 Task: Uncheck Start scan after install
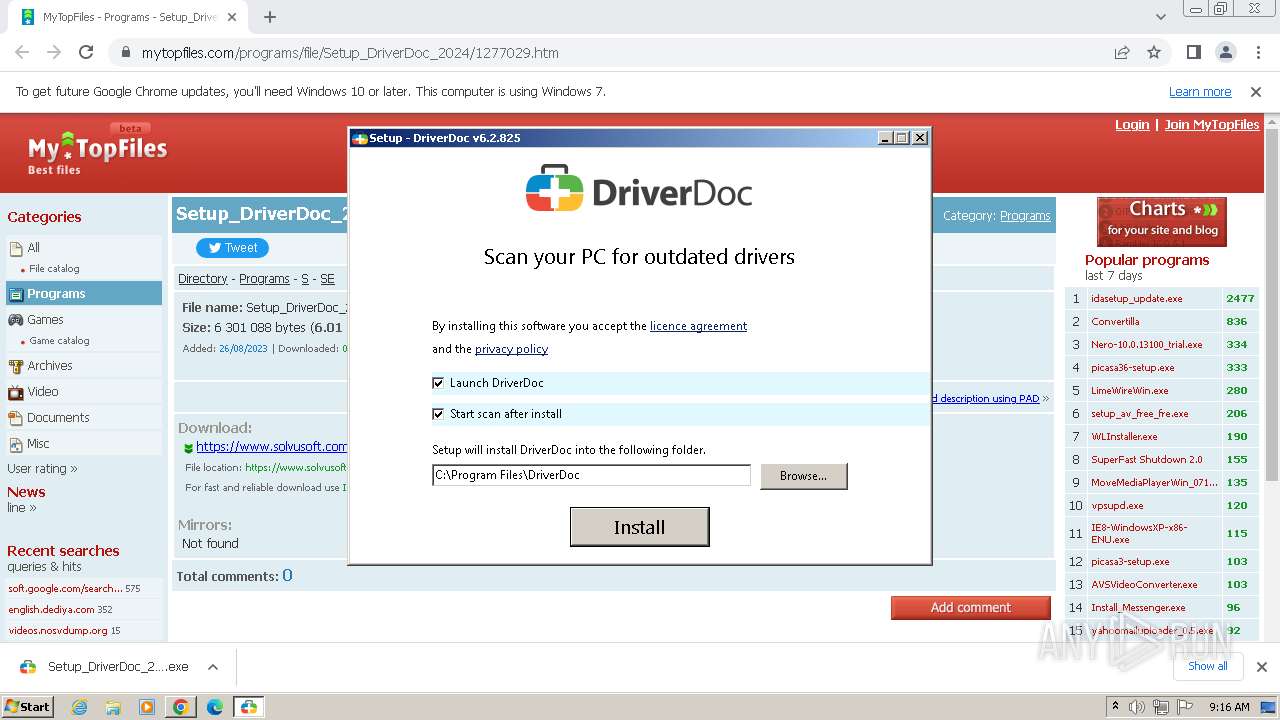tap(438, 414)
